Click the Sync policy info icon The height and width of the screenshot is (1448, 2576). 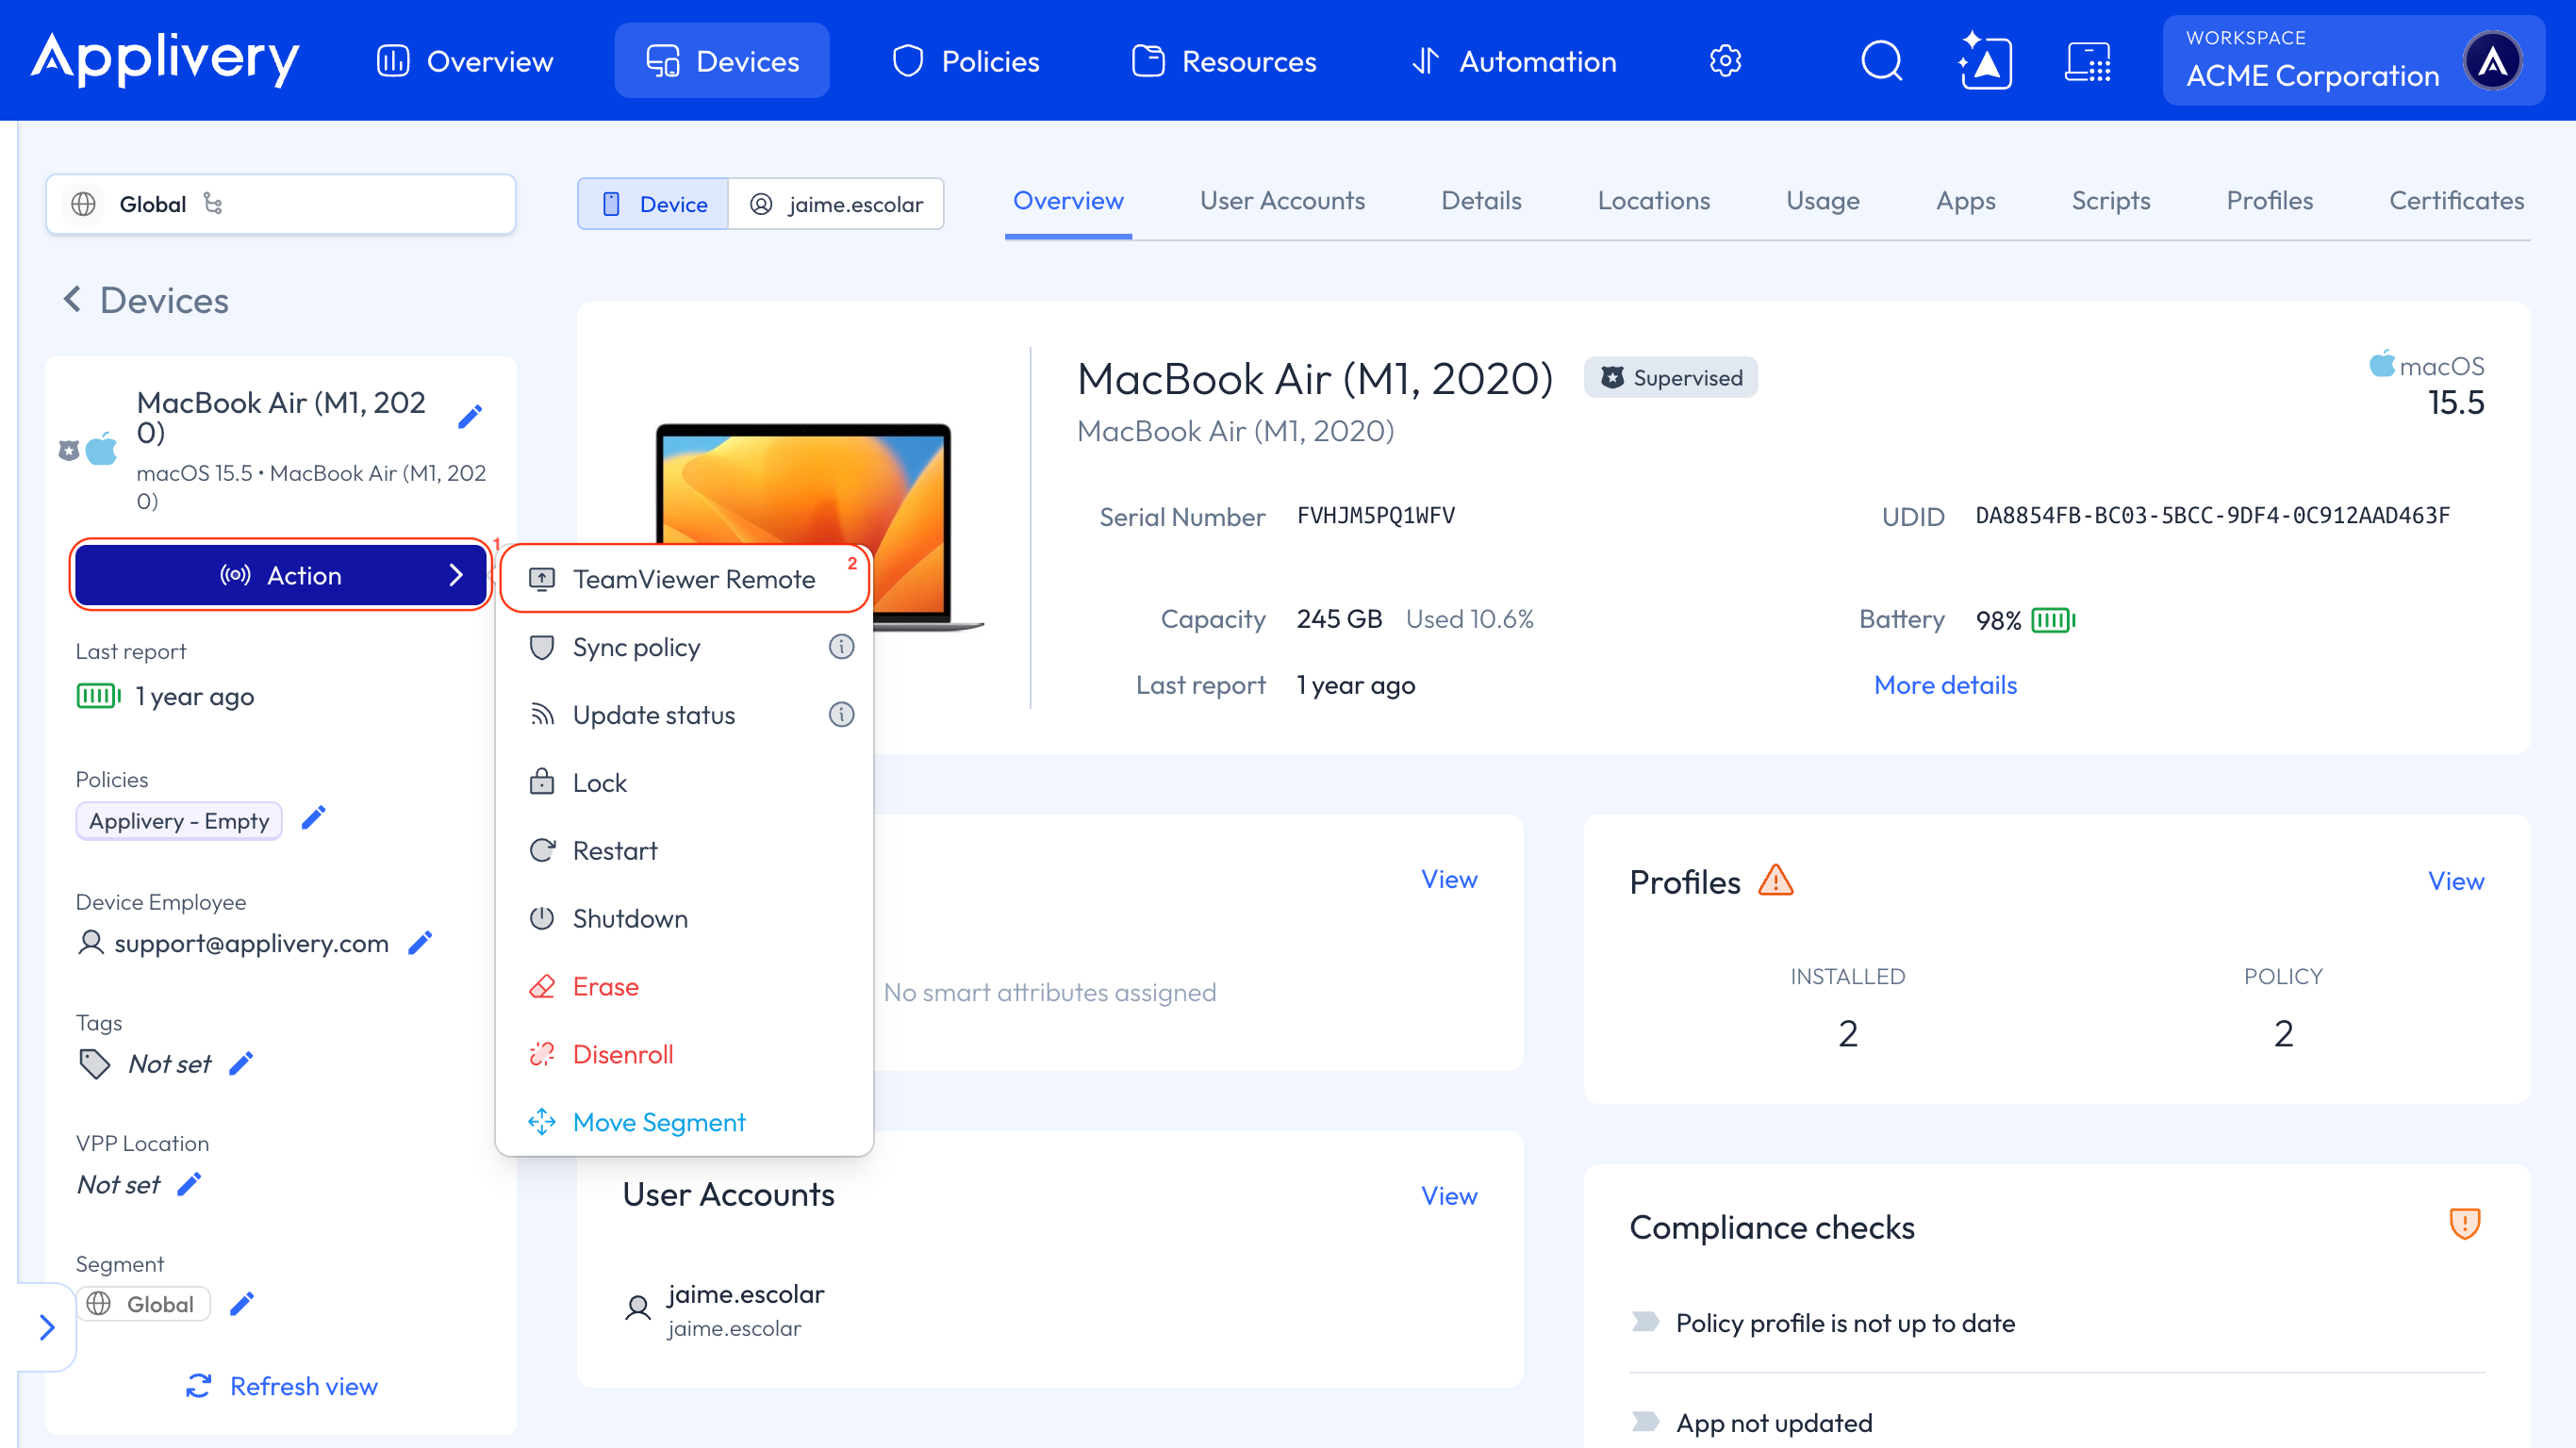(841, 647)
